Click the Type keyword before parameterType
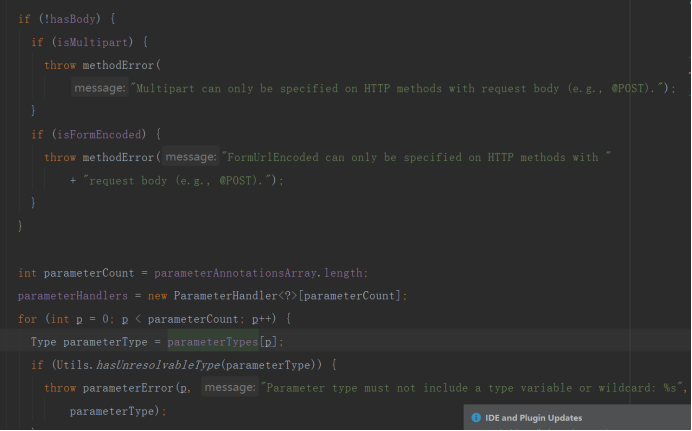692x431 pixels. coord(43,342)
